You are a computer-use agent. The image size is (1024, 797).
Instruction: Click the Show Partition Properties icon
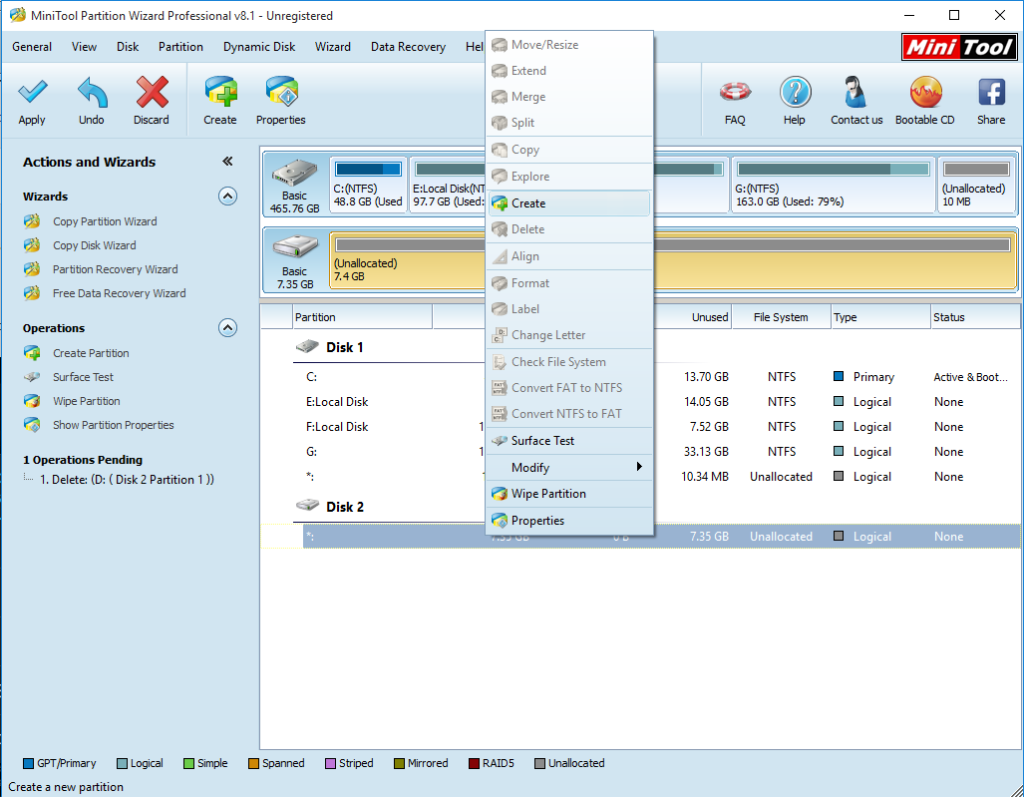click(x=32, y=425)
